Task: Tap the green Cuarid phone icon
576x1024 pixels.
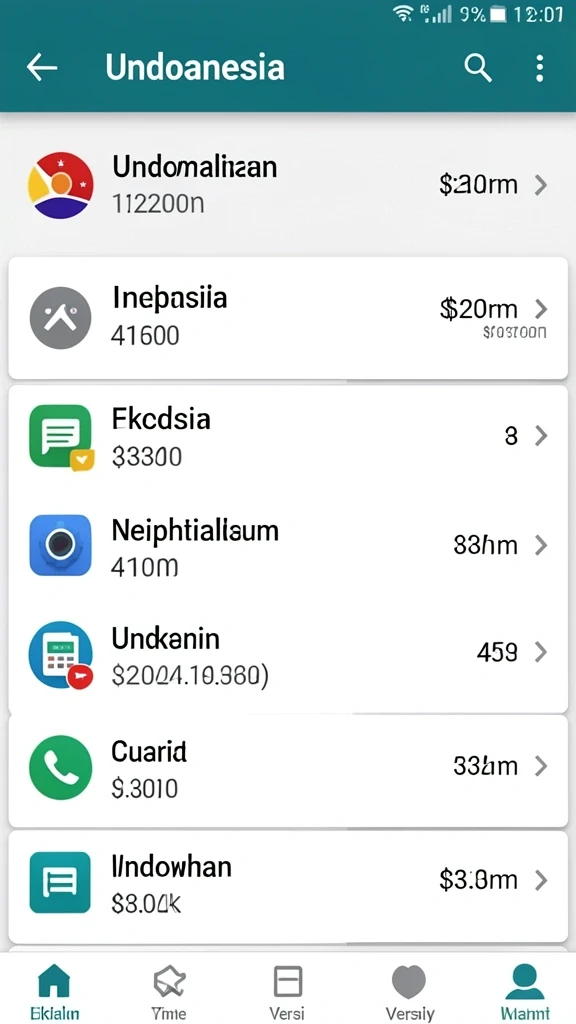Action: [x=61, y=767]
